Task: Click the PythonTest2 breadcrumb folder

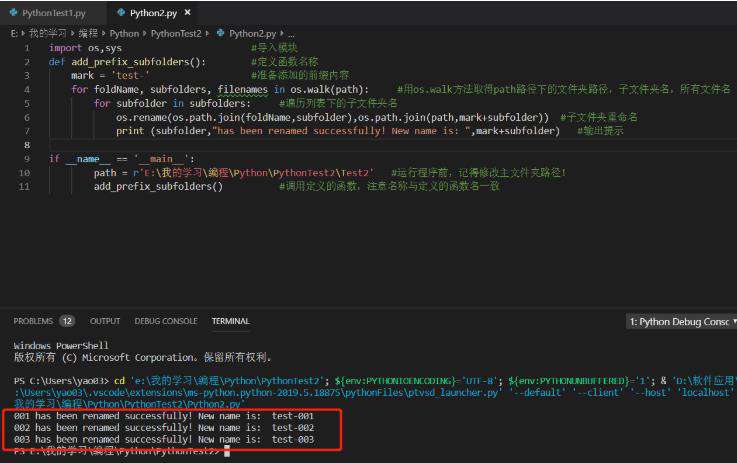Action: tap(176, 33)
